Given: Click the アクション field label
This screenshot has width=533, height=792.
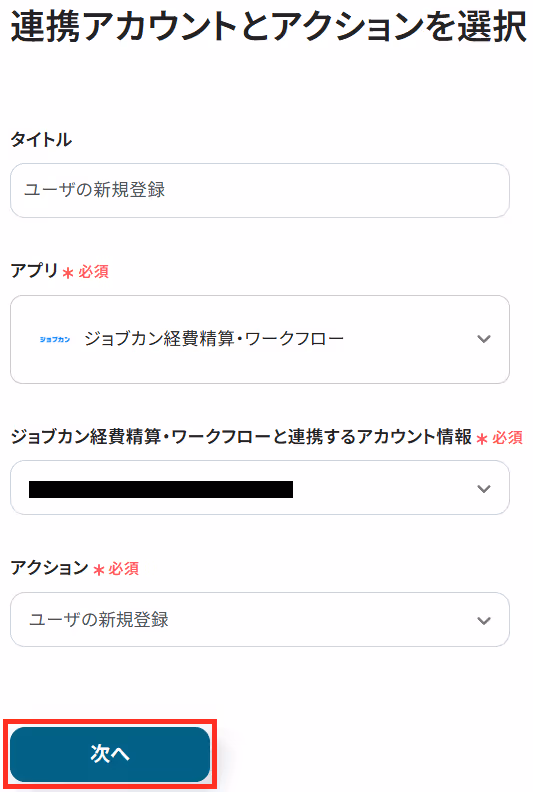Looking at the screenshot, I should coord(50,568).
